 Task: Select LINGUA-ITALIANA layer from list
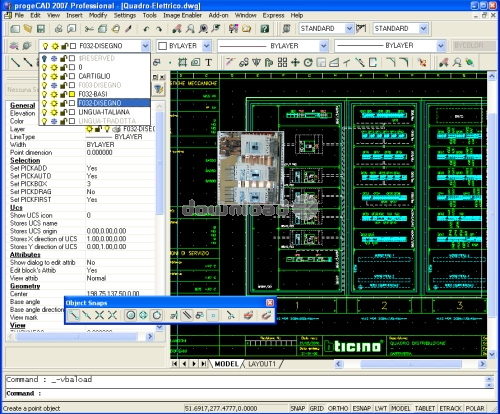[104, 112]
